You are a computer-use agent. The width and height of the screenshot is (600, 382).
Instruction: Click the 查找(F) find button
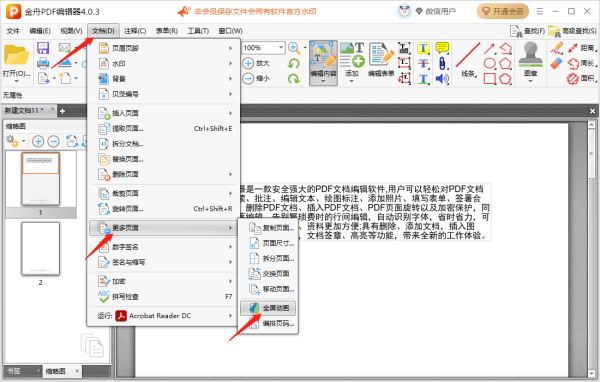pyautogui.click(x=528, y=31)
